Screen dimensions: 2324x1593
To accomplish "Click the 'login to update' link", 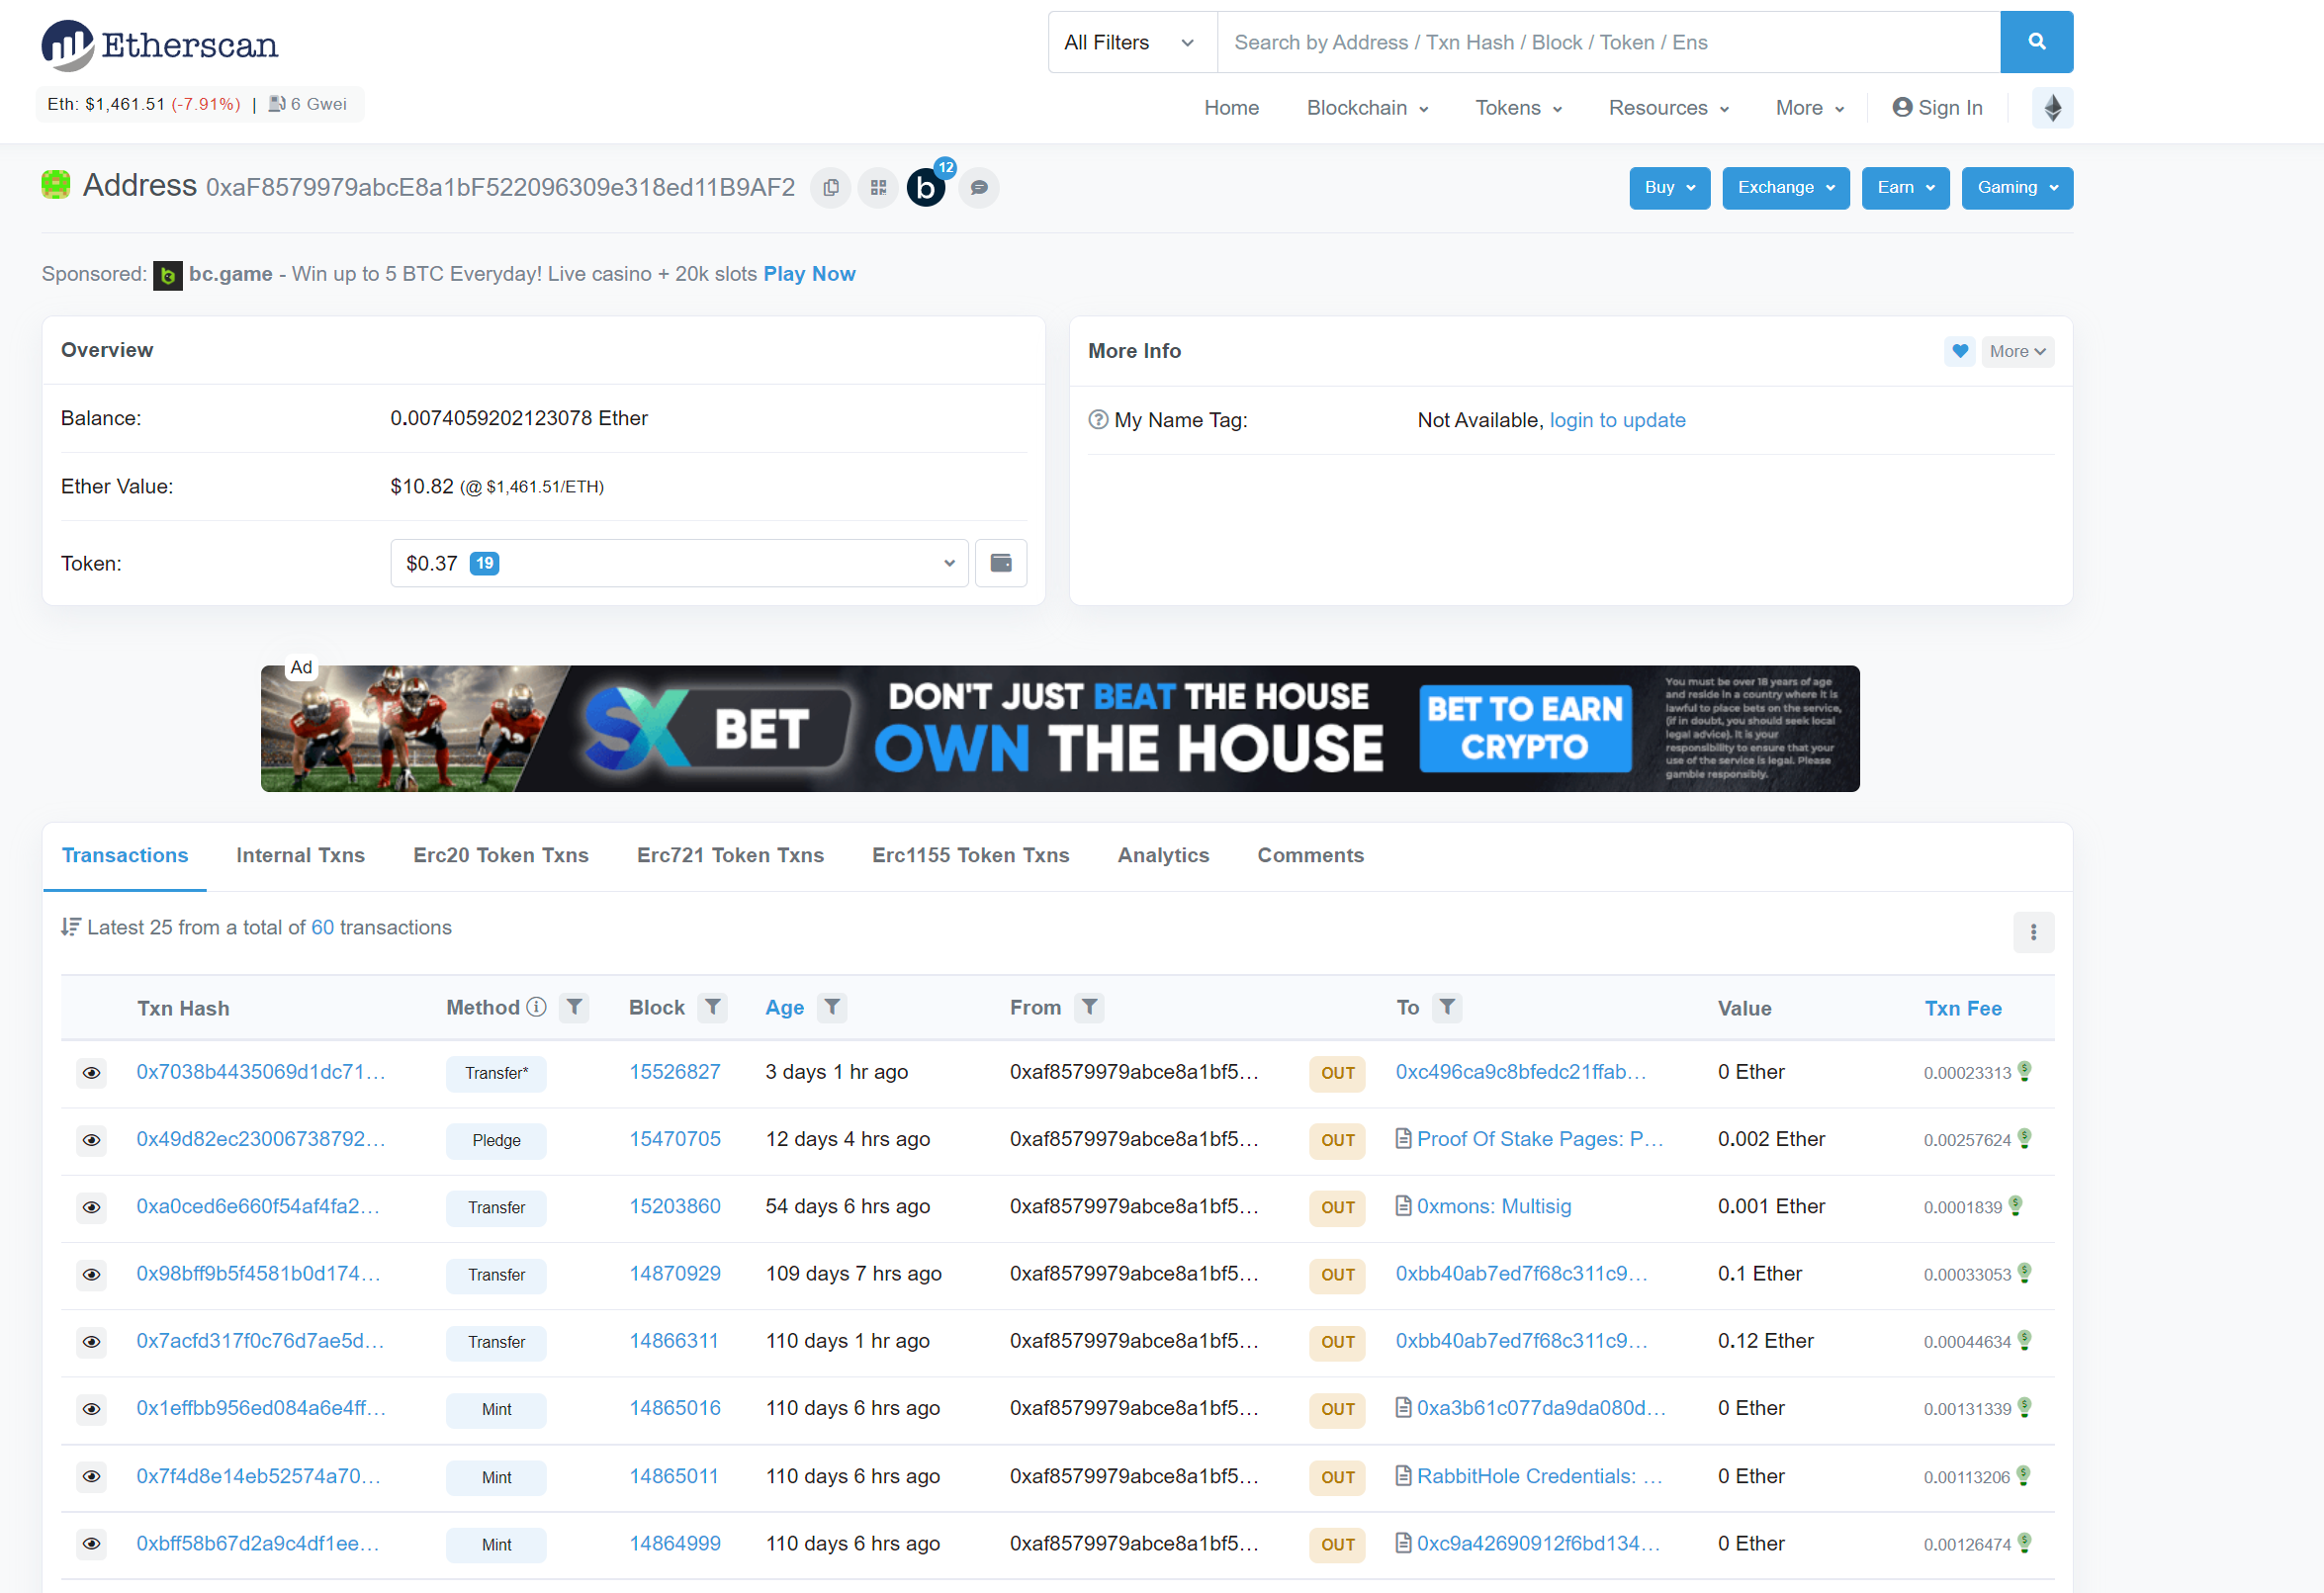I will (1617, 420).
